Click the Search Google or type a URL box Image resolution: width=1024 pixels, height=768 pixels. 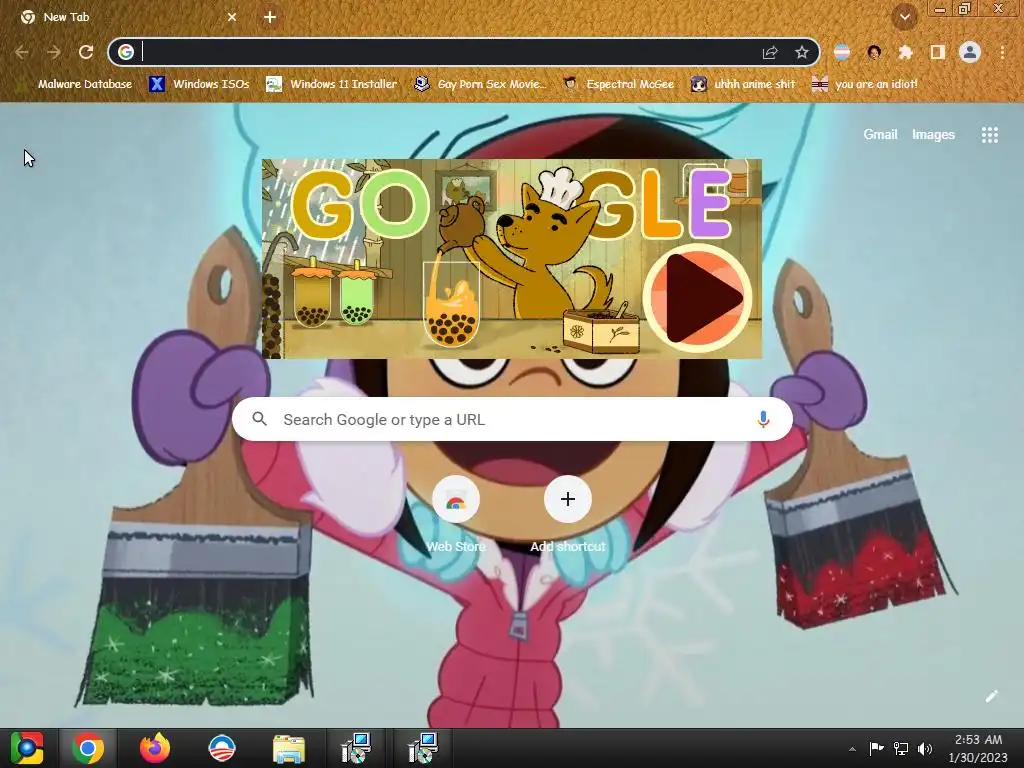(513, 419)
